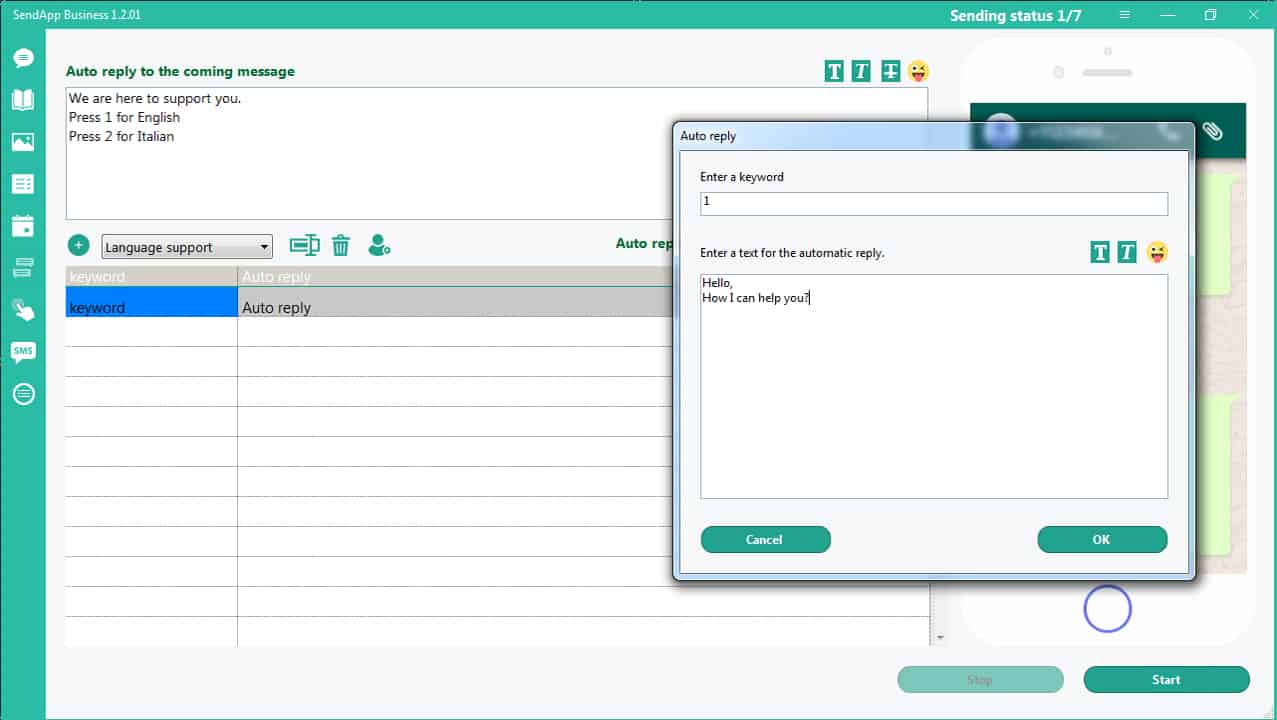Delete using the trash can icon
The height and width of the screenshot is (720, 1277).
click(x=341, y=245)
